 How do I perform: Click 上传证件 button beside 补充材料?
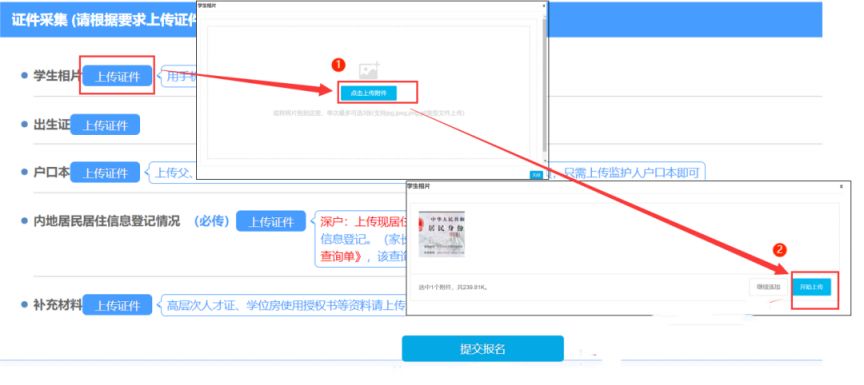pos(117,305)
